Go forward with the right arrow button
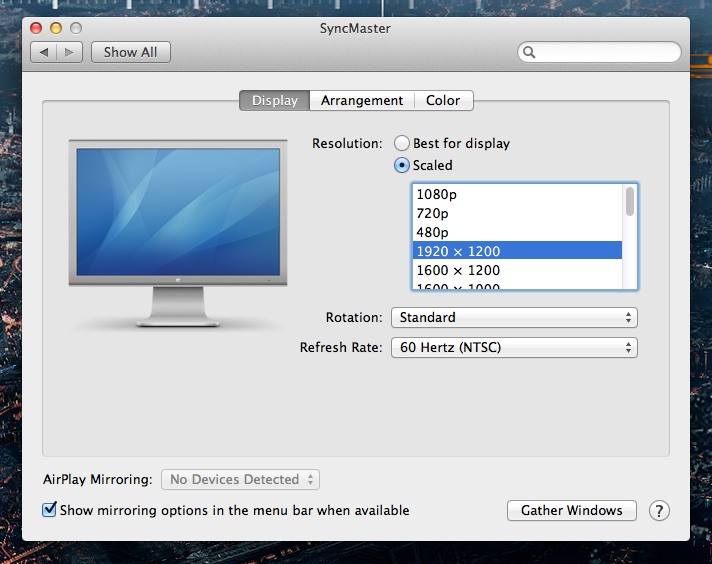Screen dimensions: 712x564 [x=69, y=52]
